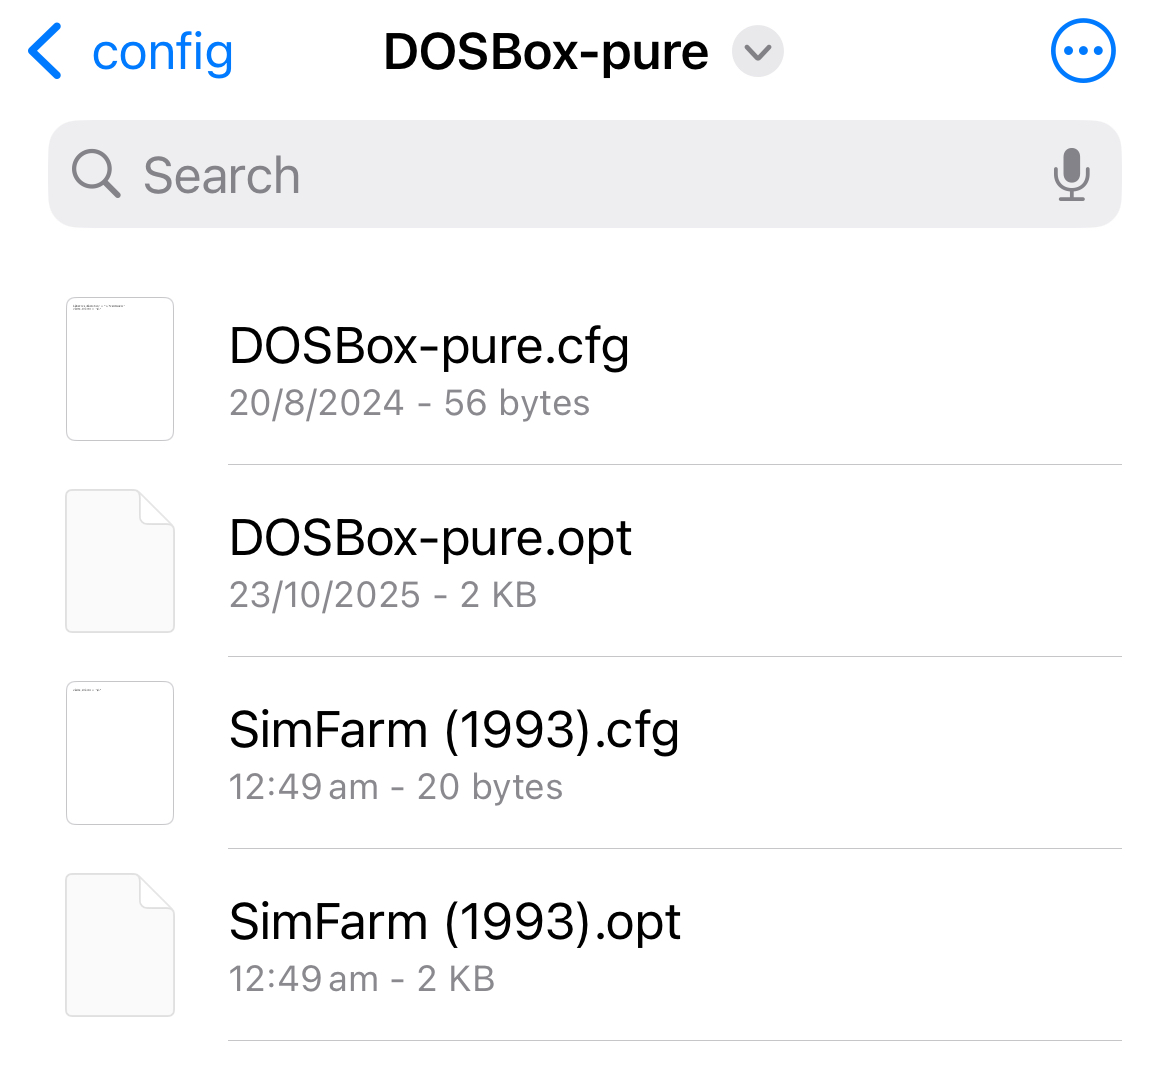Open the More options ellipsis menu
Viewport: 1170px width, 1091px height.
click(x=1083, y=52)
